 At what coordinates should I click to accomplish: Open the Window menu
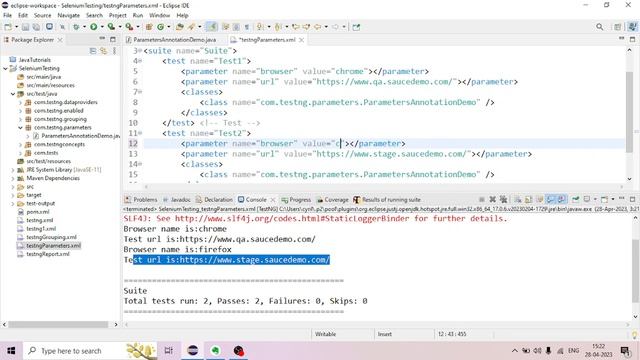159,15
